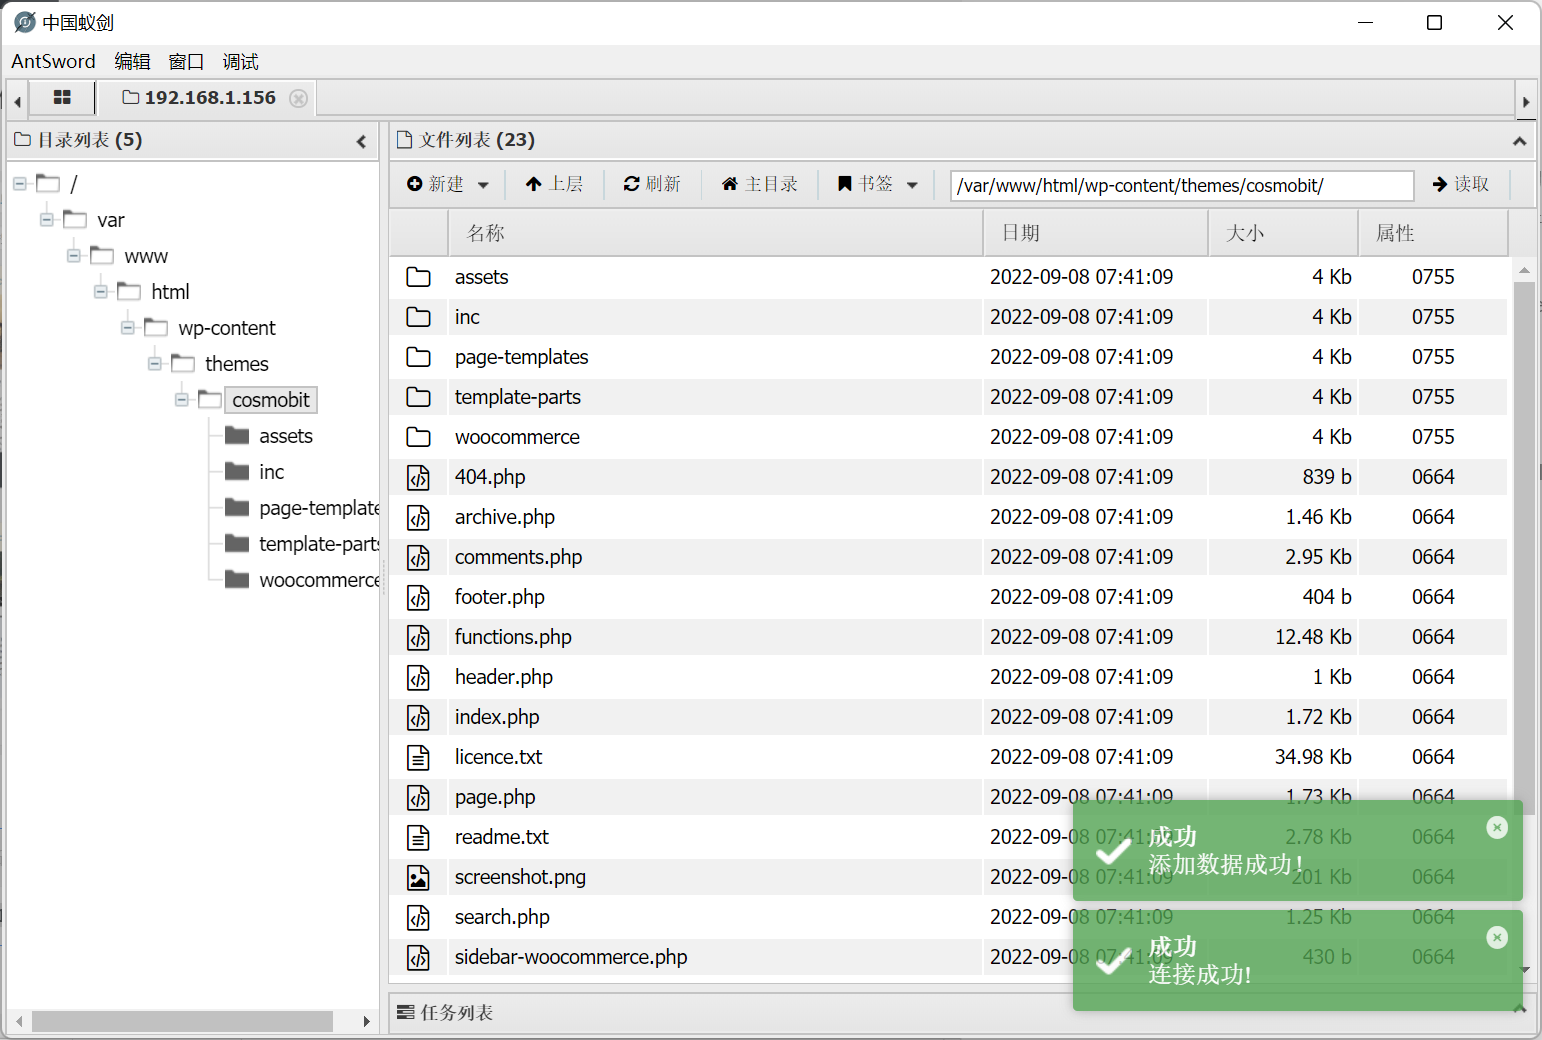Select cosmobit in the directory tree
The image size is (1542, 1040).
point(271,400)
